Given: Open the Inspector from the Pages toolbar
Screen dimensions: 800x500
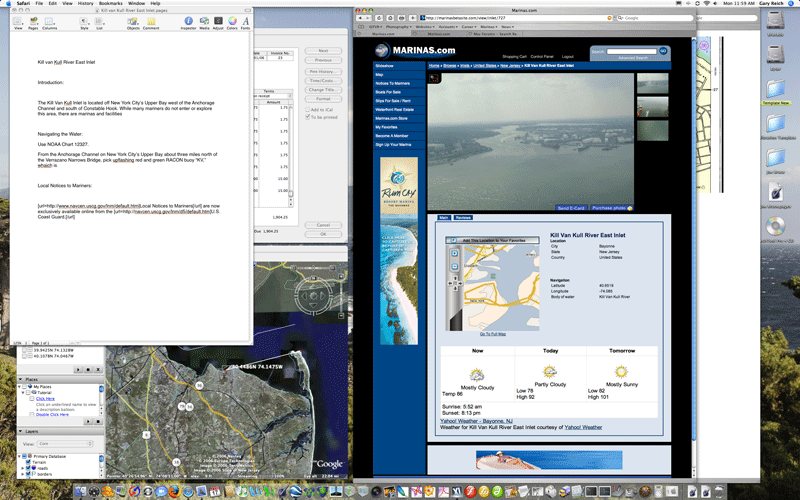Looking at the screenshot, I should tap(188, 21).
